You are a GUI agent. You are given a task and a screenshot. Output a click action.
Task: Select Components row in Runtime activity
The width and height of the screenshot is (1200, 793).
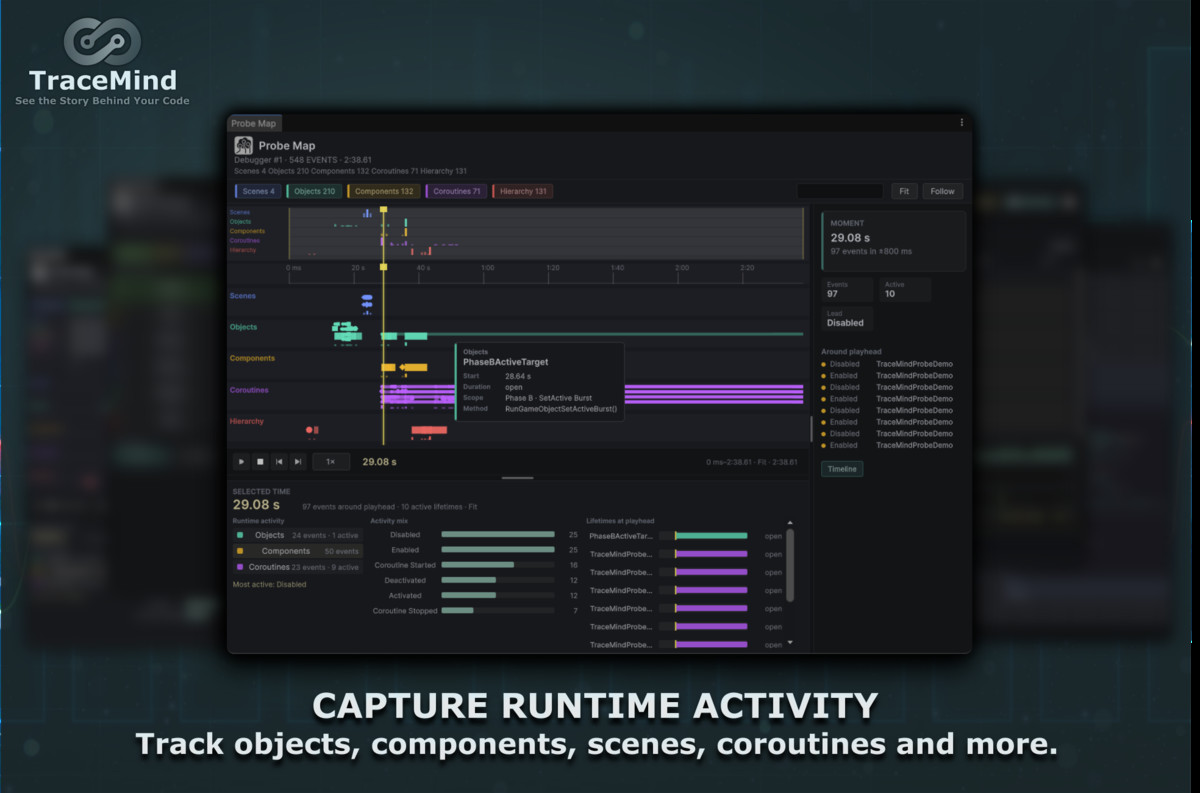click(x=297, y=551)
